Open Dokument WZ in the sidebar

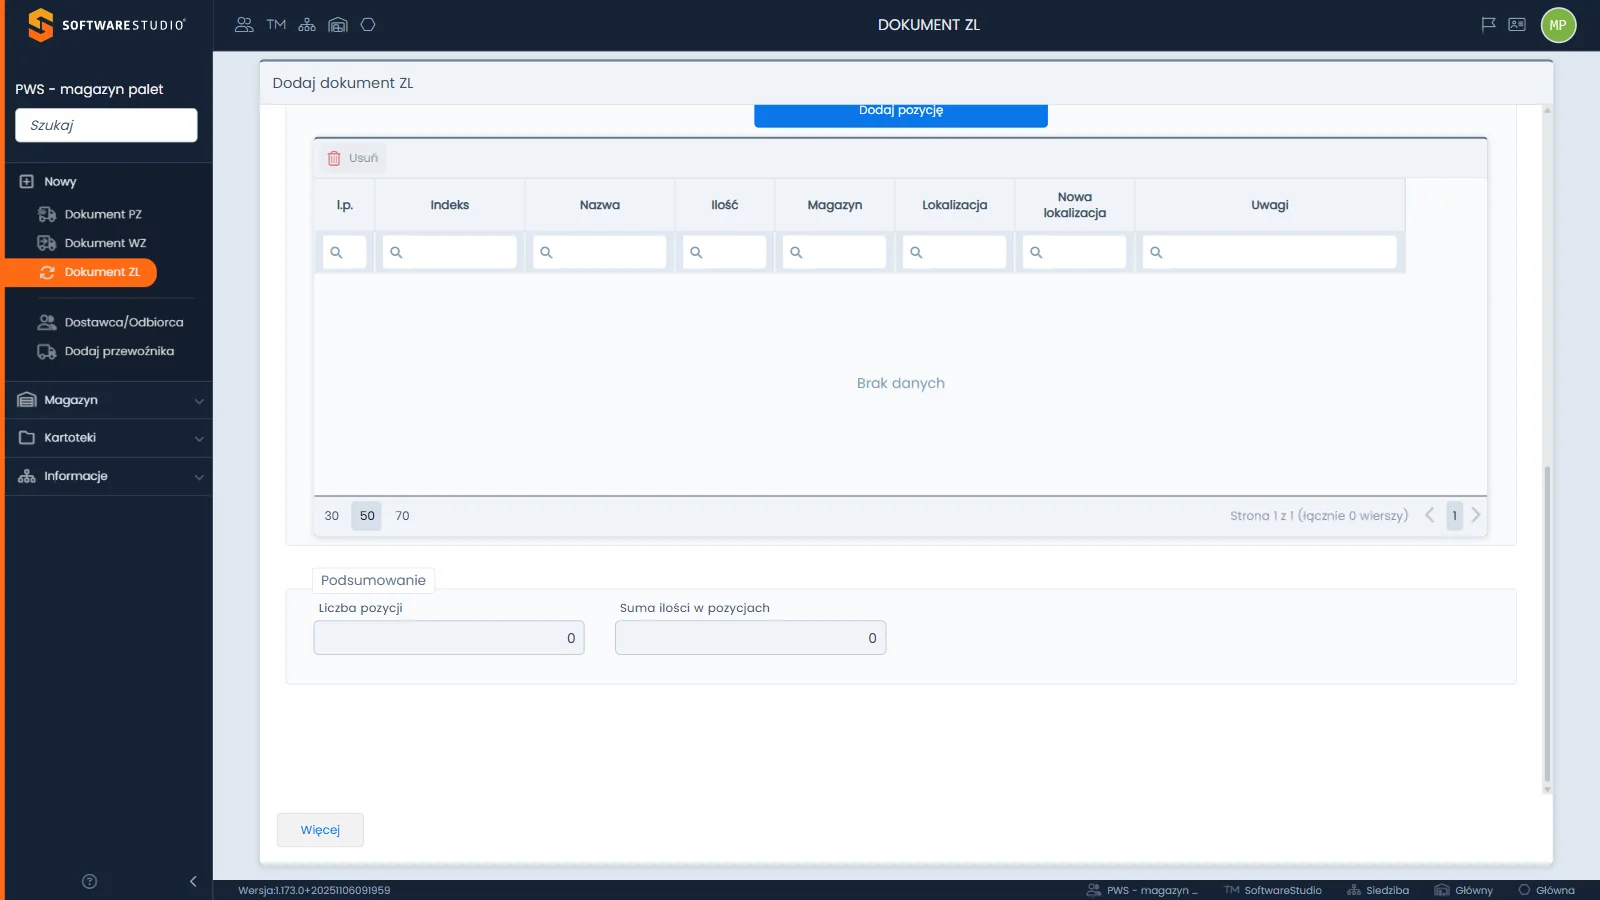105,243
